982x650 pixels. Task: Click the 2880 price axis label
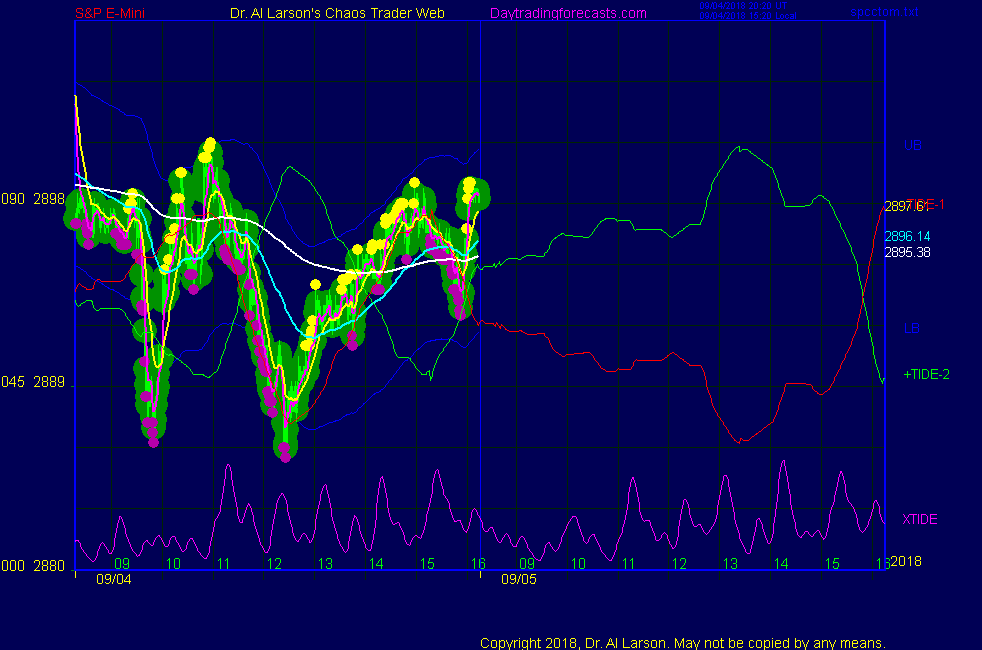pyautogui.click(x=49, y=565)
